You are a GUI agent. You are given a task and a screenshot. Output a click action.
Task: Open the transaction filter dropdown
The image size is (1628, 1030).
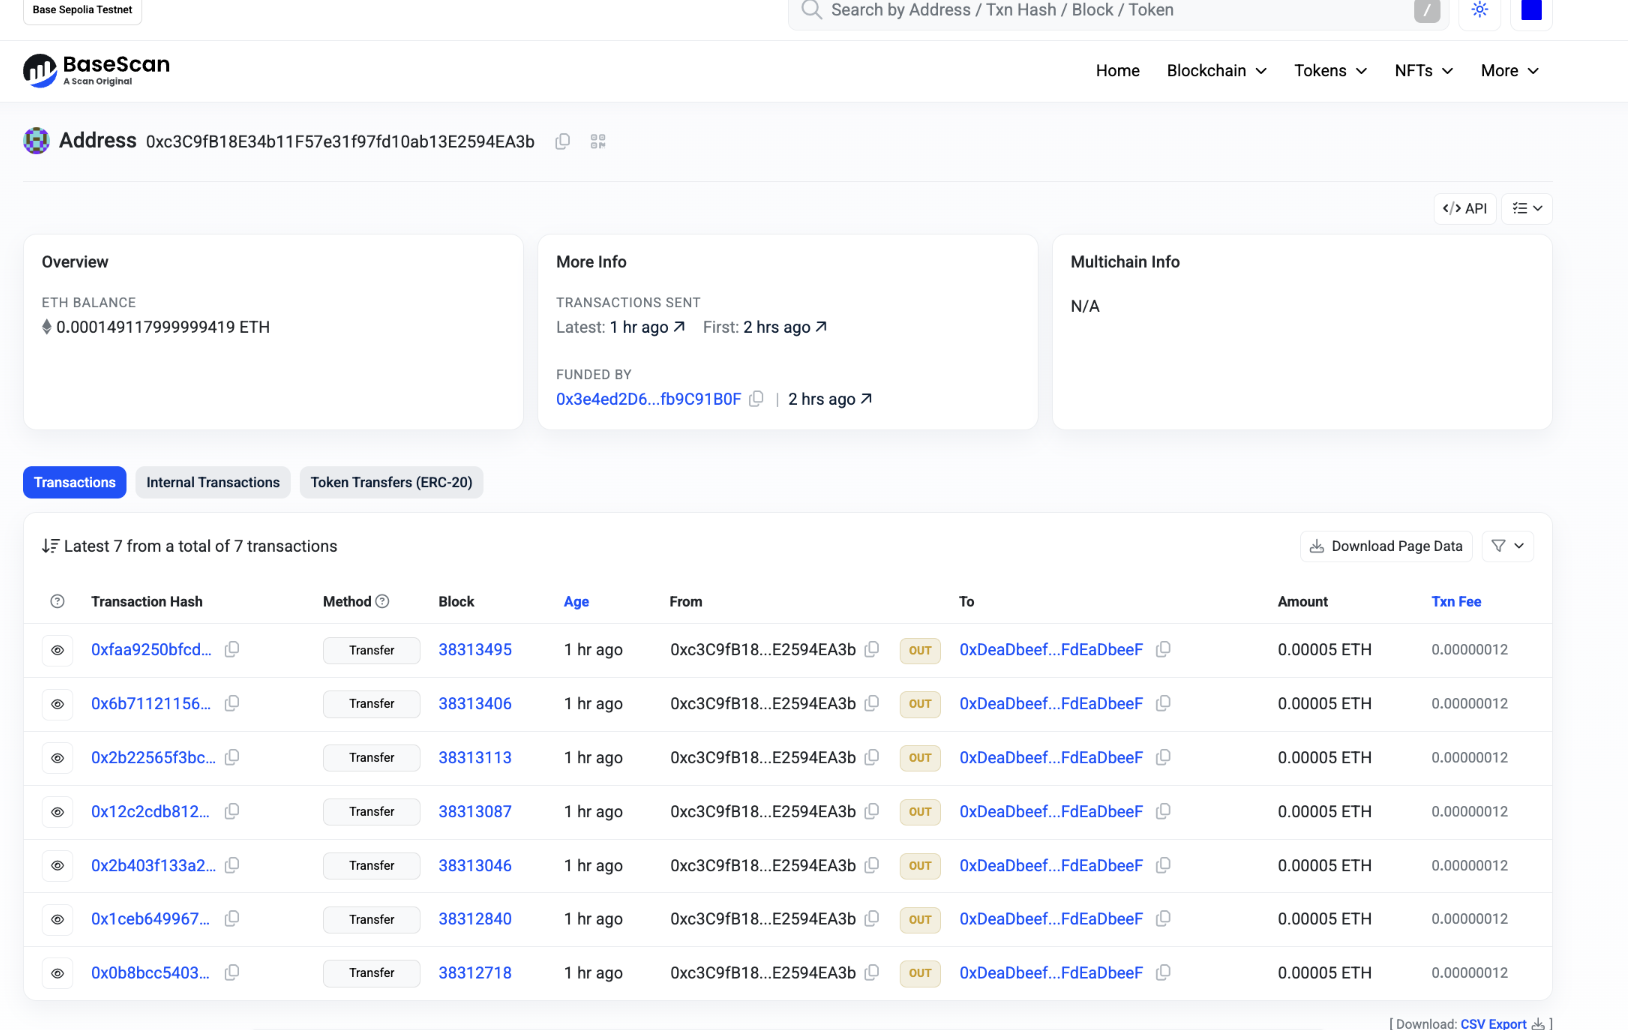pyautogui.click(x=1507, y=546)
